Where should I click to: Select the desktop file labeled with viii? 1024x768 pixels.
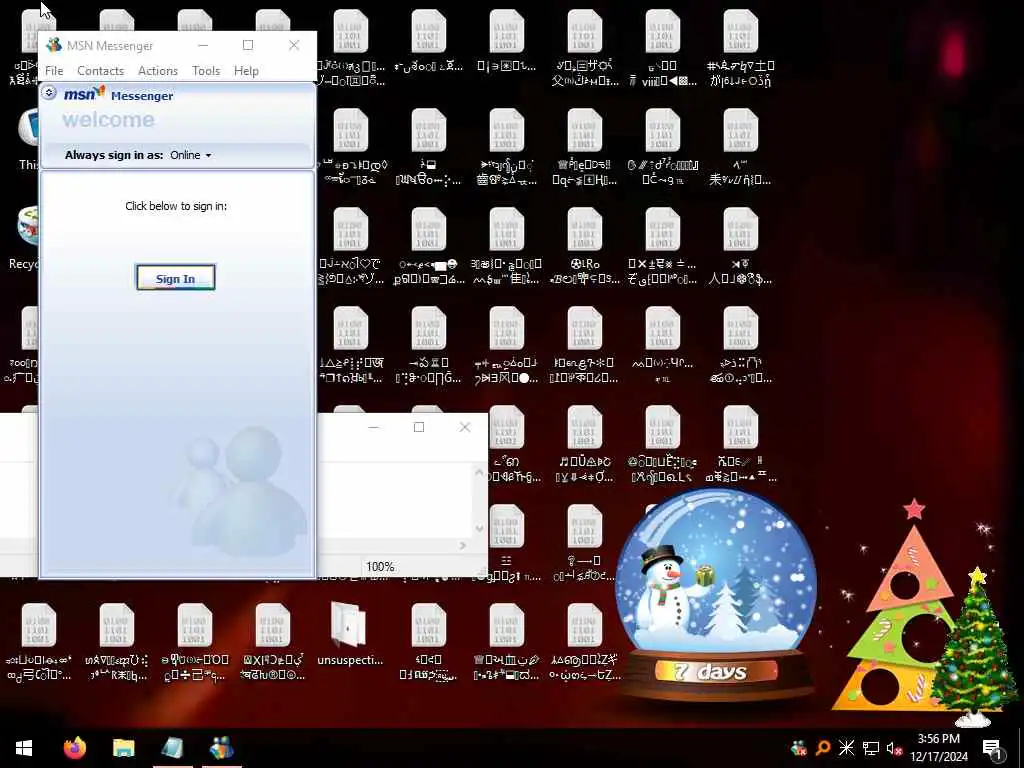[662, 48]
